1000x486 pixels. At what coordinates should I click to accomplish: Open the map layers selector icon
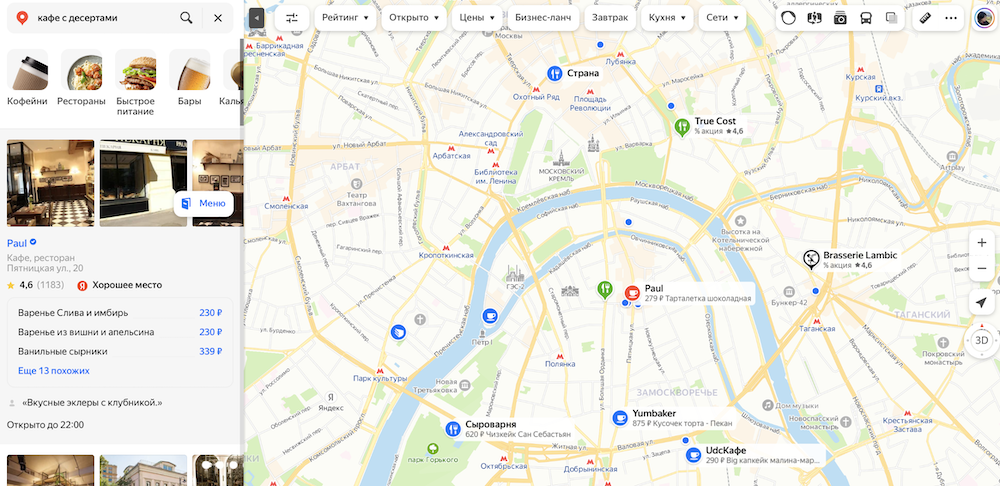coord(892,18)
